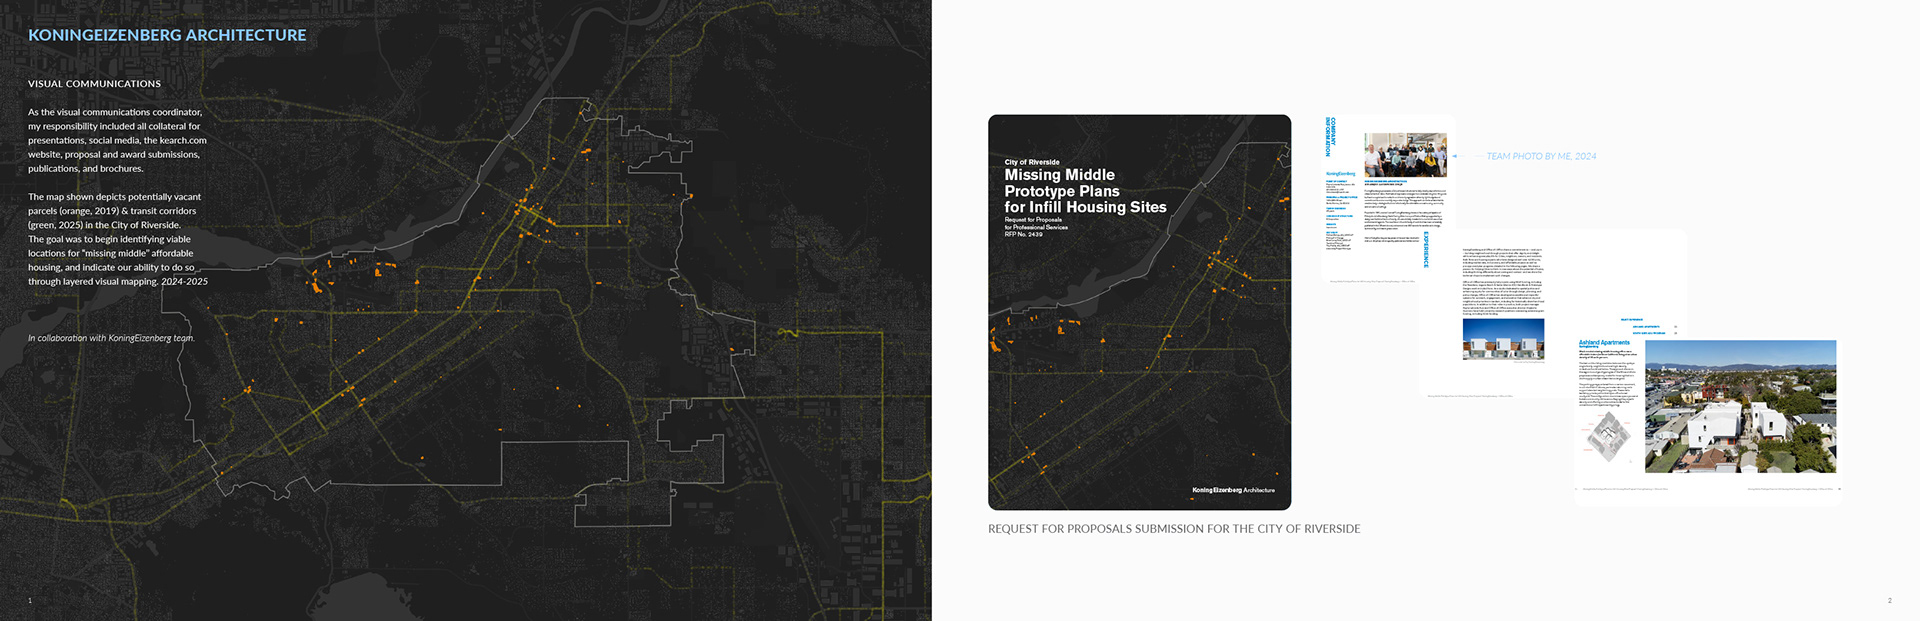Click the page number 1 on the map page
This screenshot has width=1920, height=621.
point(30,600)
